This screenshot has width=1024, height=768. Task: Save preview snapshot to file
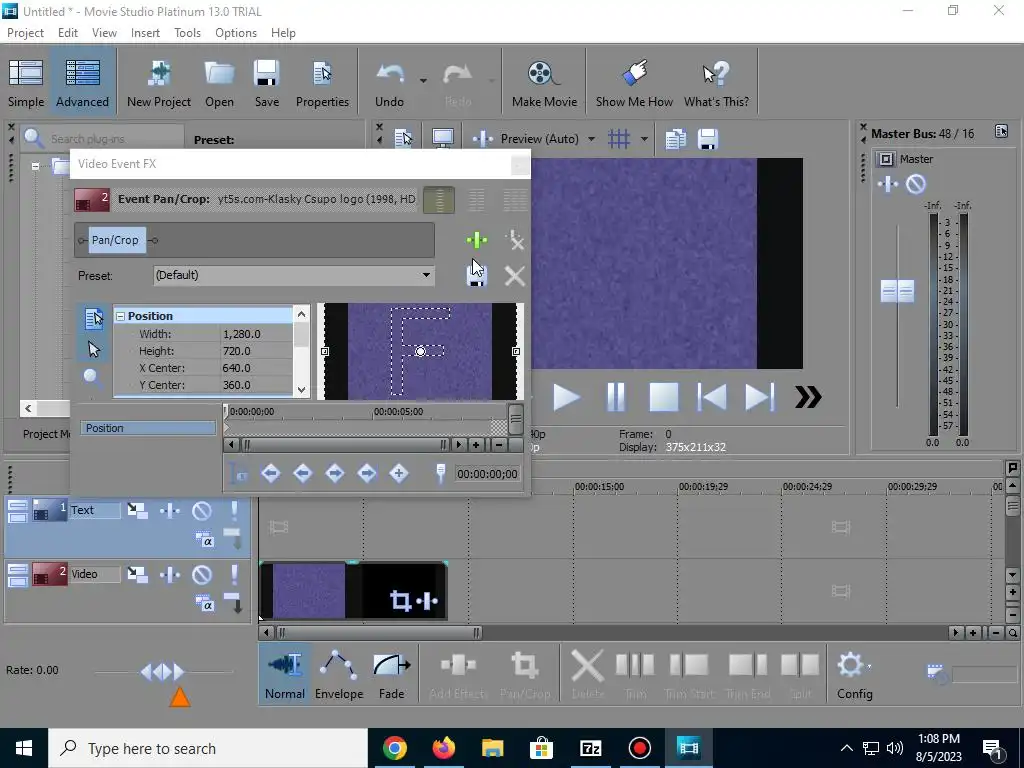pos(708,139)
